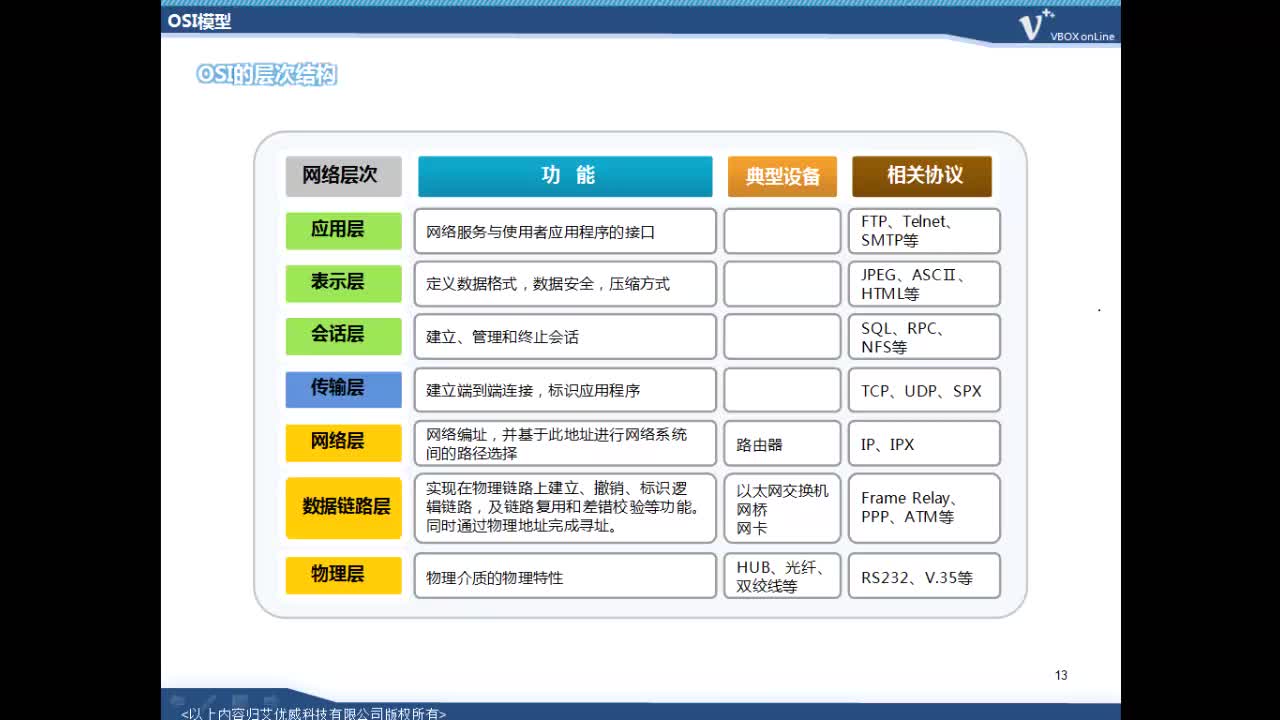Click the RS232、V.35等 protocol cell
The width and height of the screenshot is (1280, 720).
point(924,576)
